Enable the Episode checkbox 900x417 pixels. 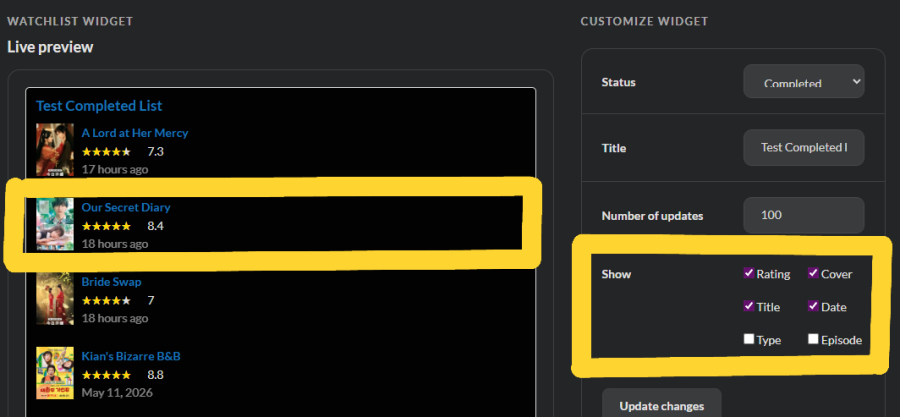813,339
